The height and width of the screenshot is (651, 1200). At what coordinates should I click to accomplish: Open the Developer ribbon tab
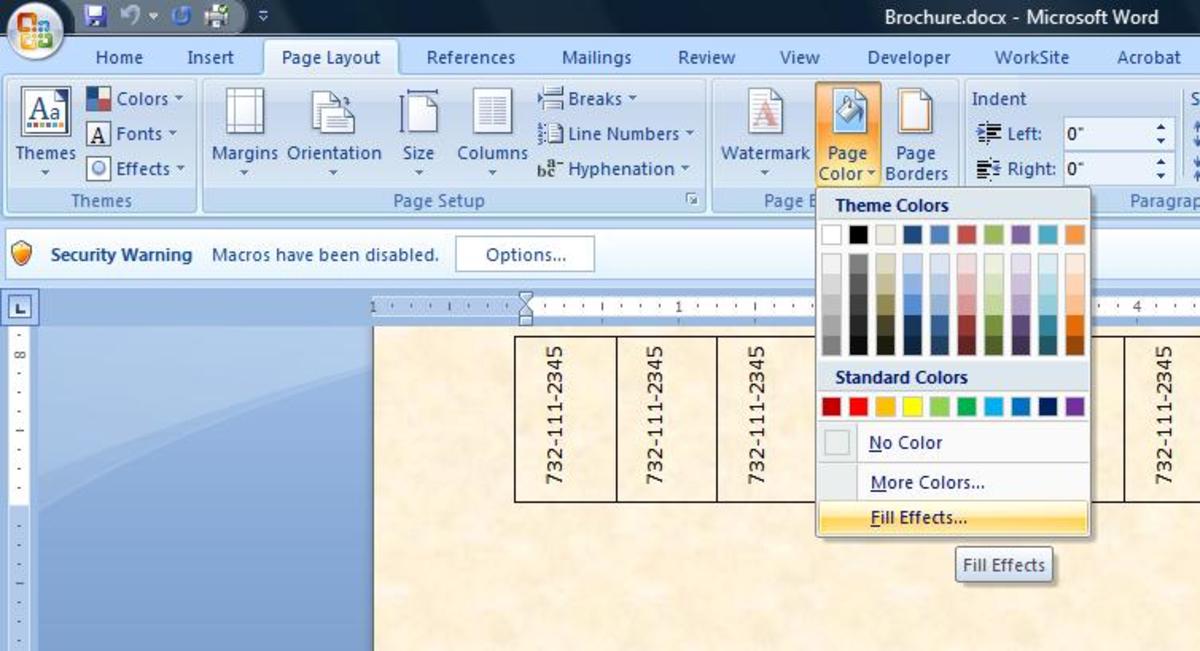907,57
